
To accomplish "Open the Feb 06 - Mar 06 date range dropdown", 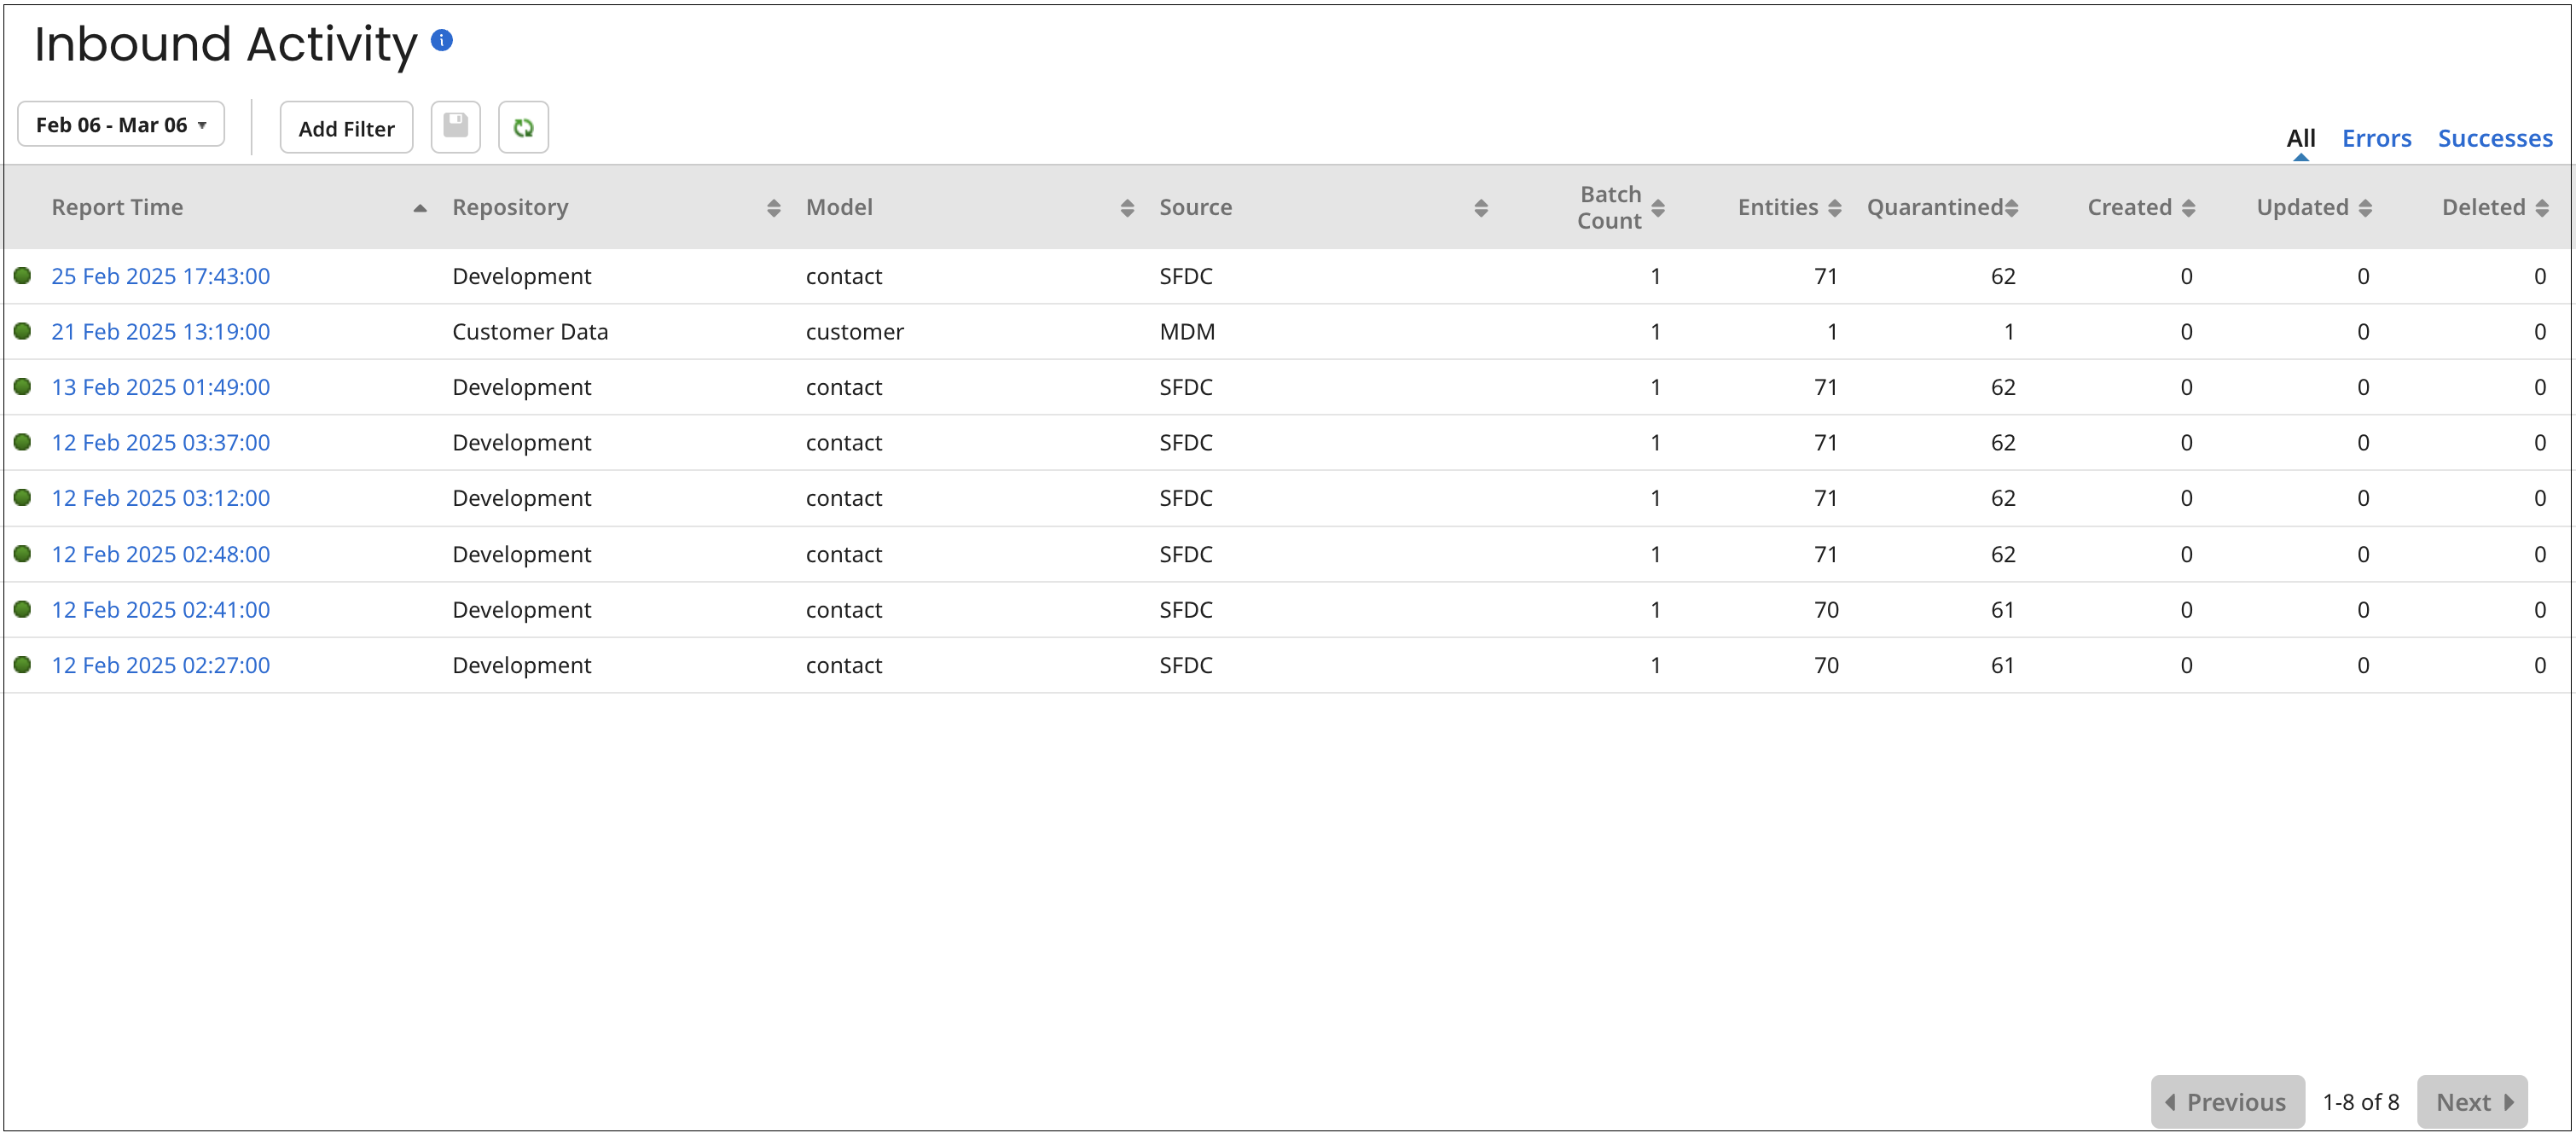I will click(x=120, y=124).
